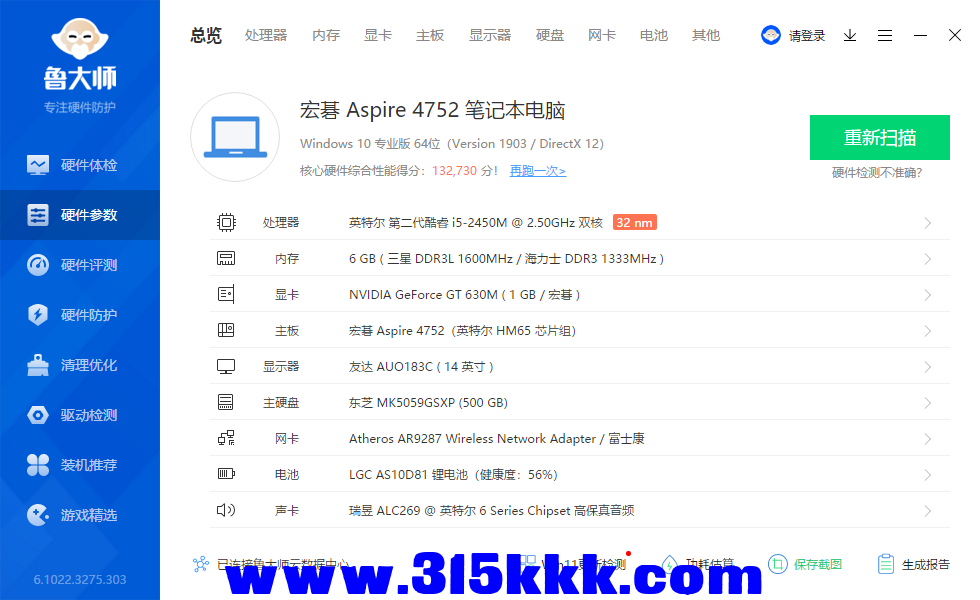Switch to the 显卡 tab

coord(378,36)
